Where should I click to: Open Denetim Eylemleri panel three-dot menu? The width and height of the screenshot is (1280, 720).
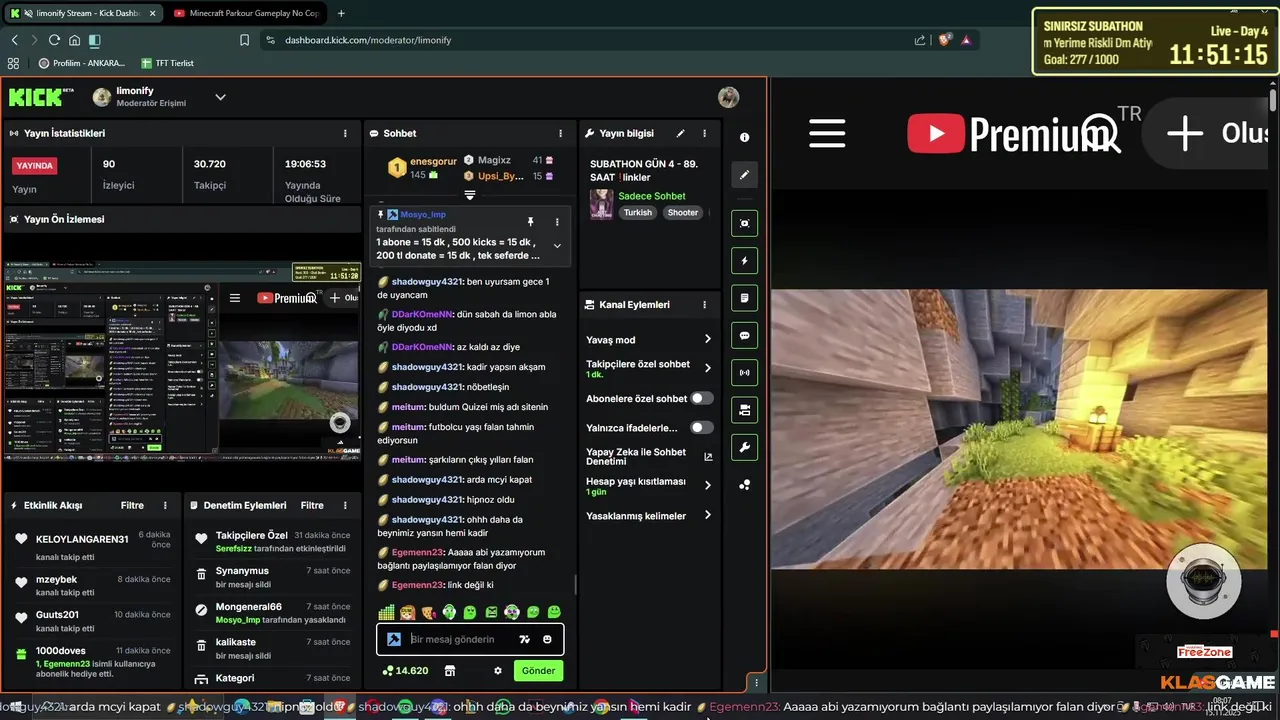point(346,505)
